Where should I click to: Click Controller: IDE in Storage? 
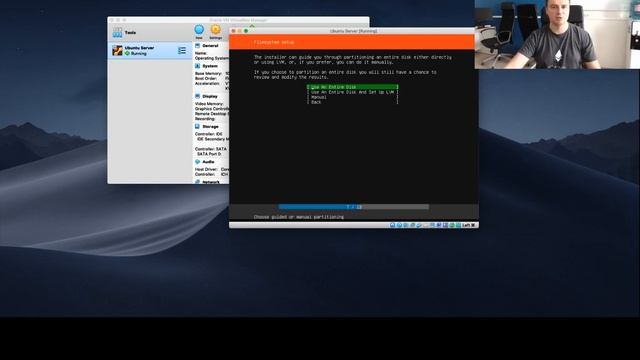pyautogui.click(x=209, y=134)
